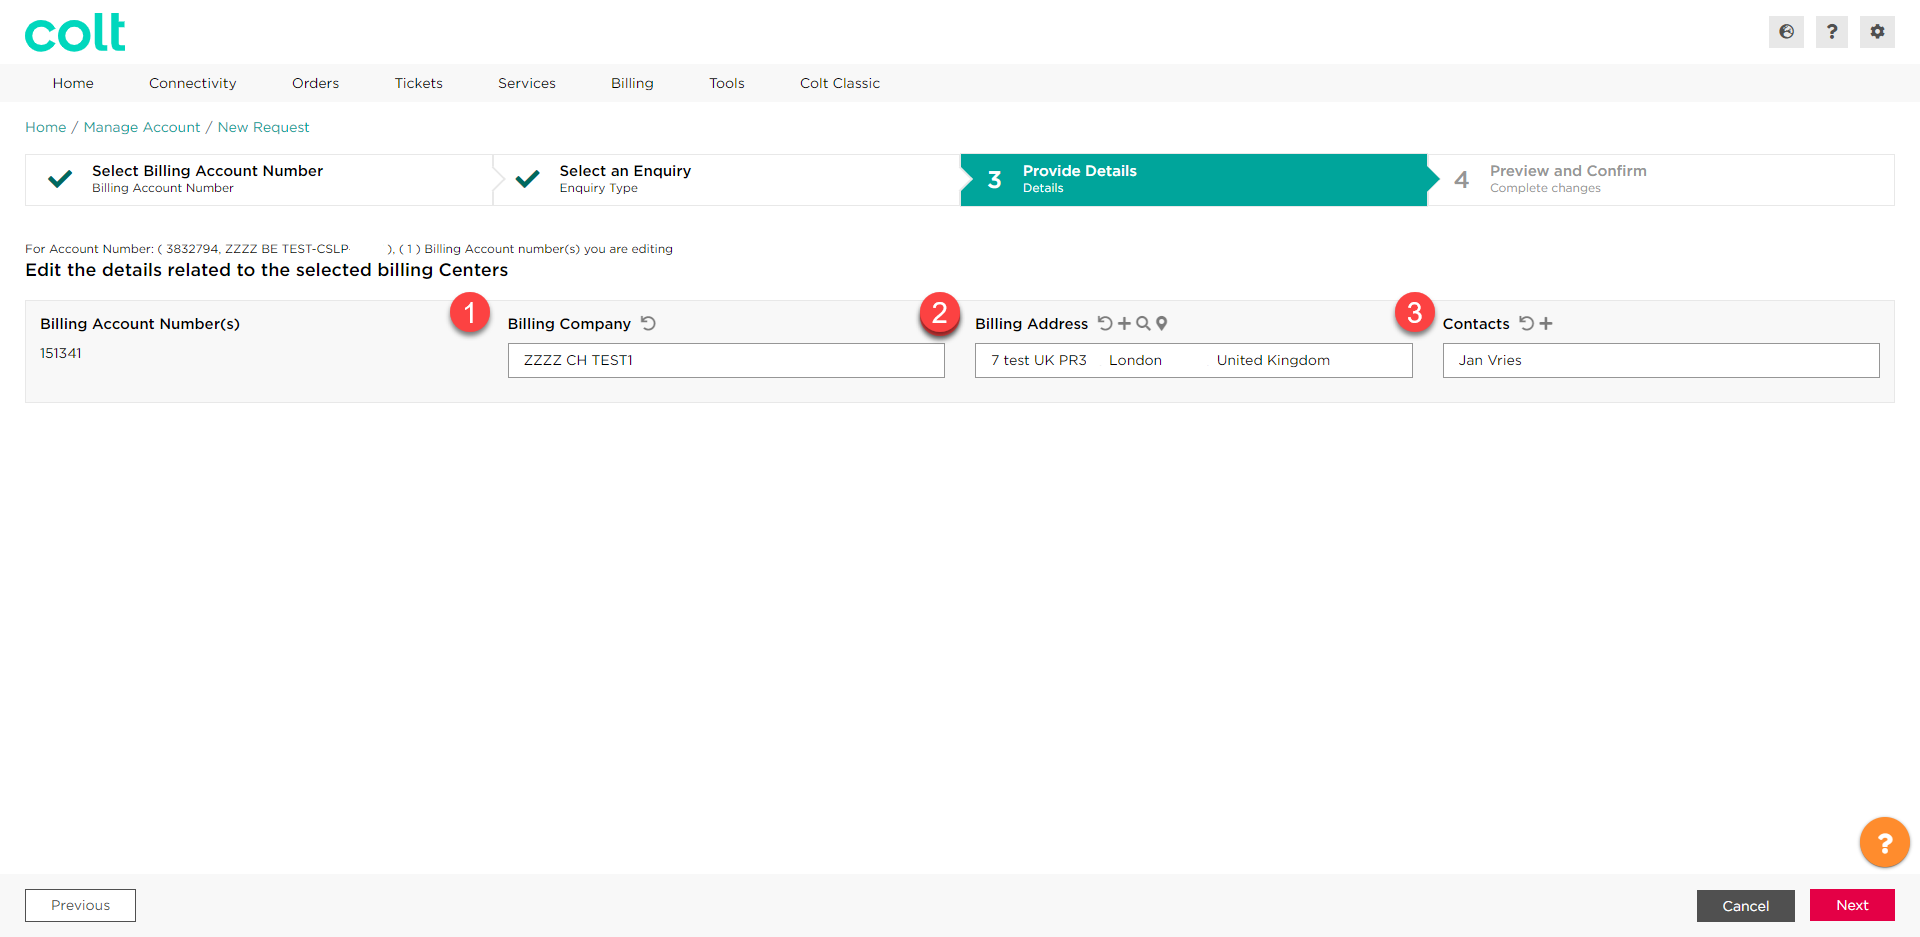1920x937 pixels.
Task: Go back with the Previous button
Action: pyautogui.click(x=80, y=905)
